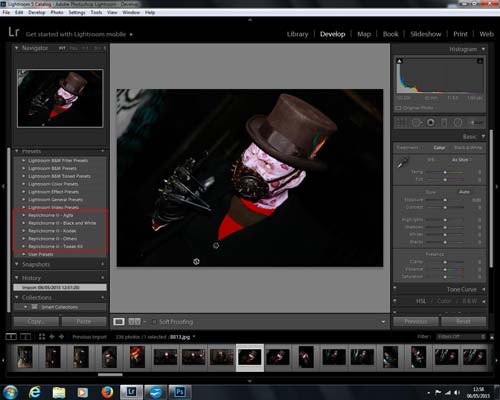
Task: Go back using the filmstrip left arrow
Action: click(52, 337)
